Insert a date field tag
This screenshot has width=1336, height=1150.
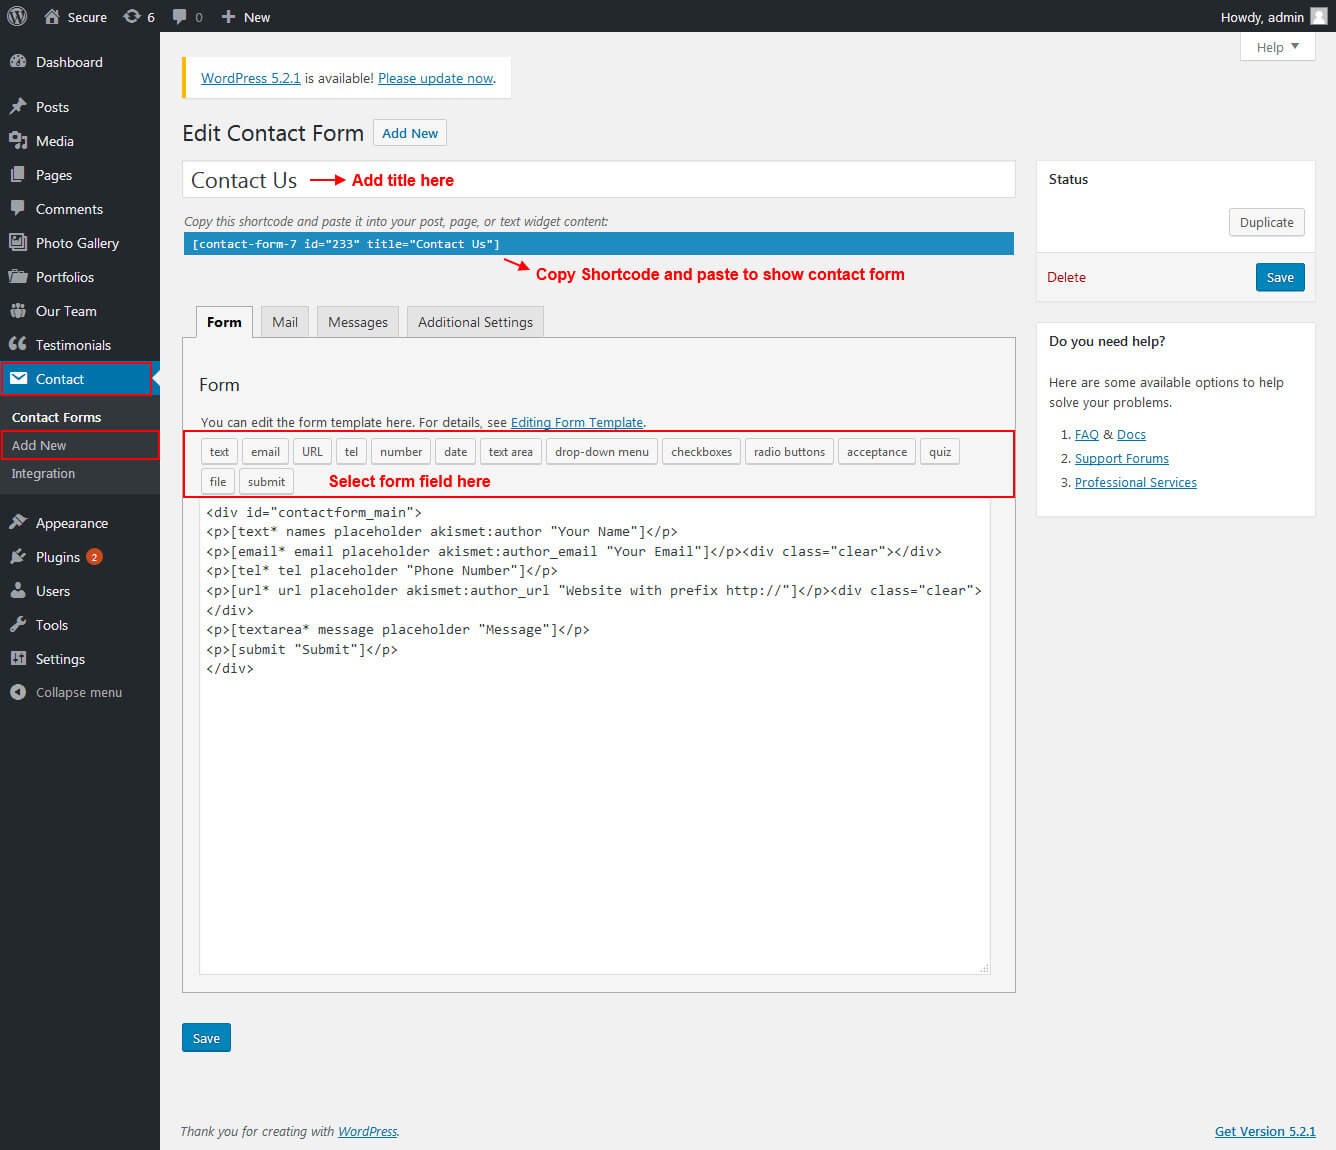point(455,452)
